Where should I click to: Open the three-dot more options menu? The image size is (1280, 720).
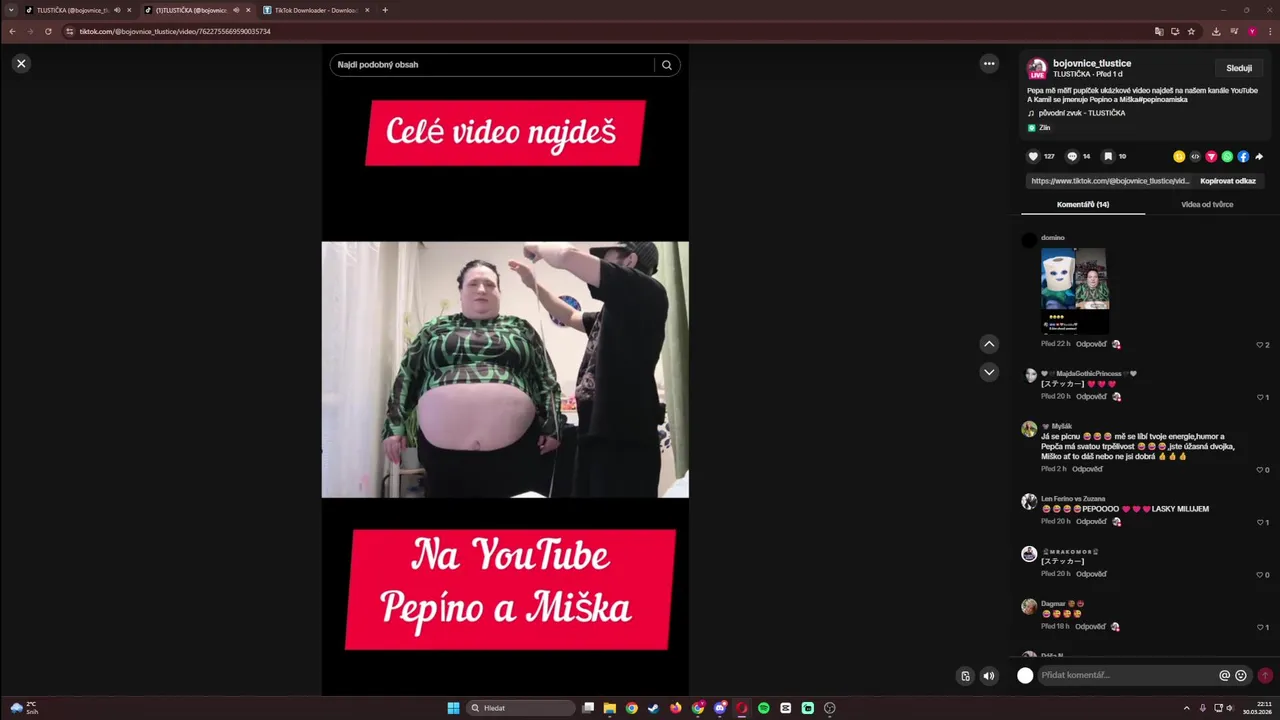[x=989, y=64]
